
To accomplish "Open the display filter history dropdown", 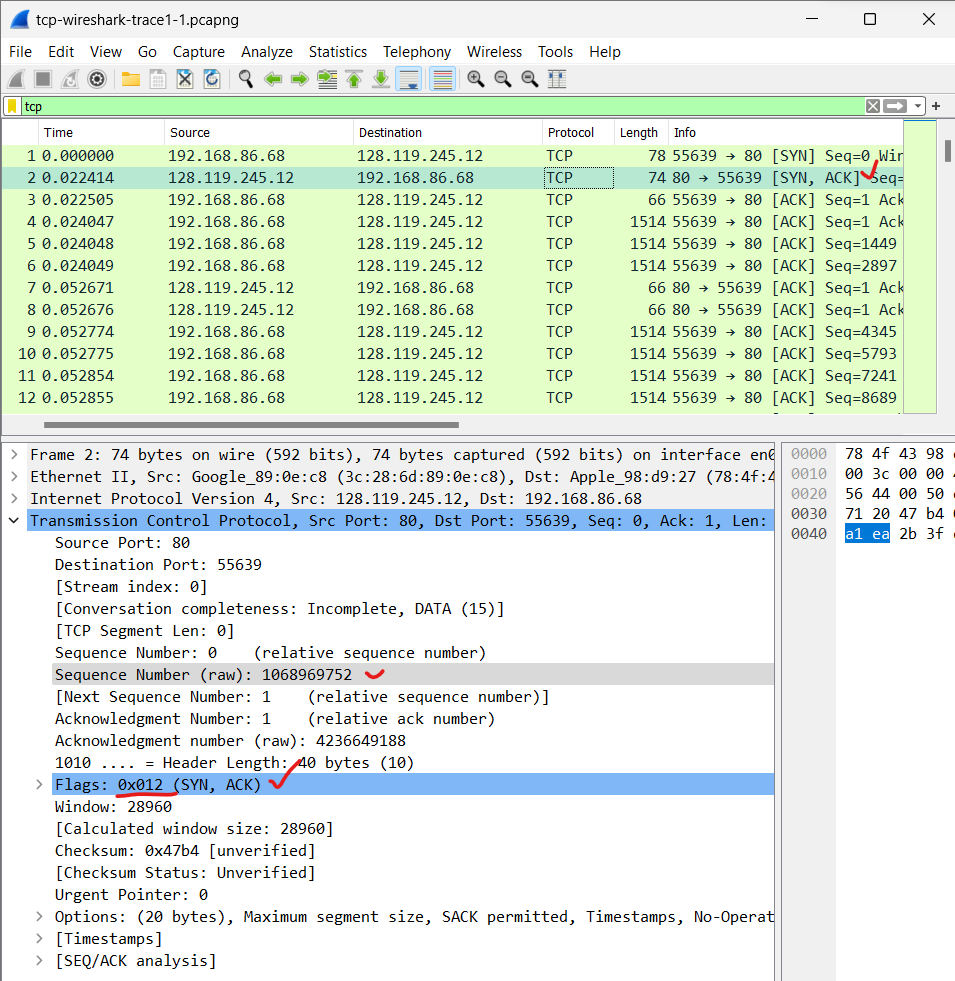I will point(918,106).
